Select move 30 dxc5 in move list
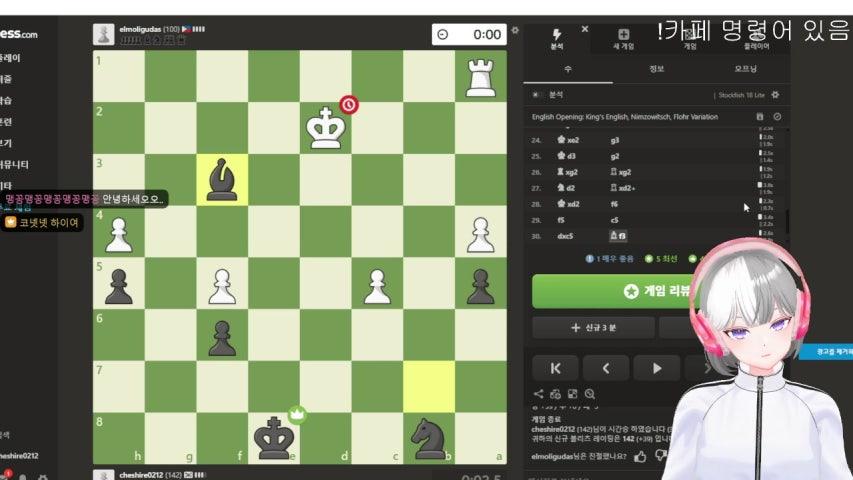Screen dimensions: 853x480 tap(565, 236)
